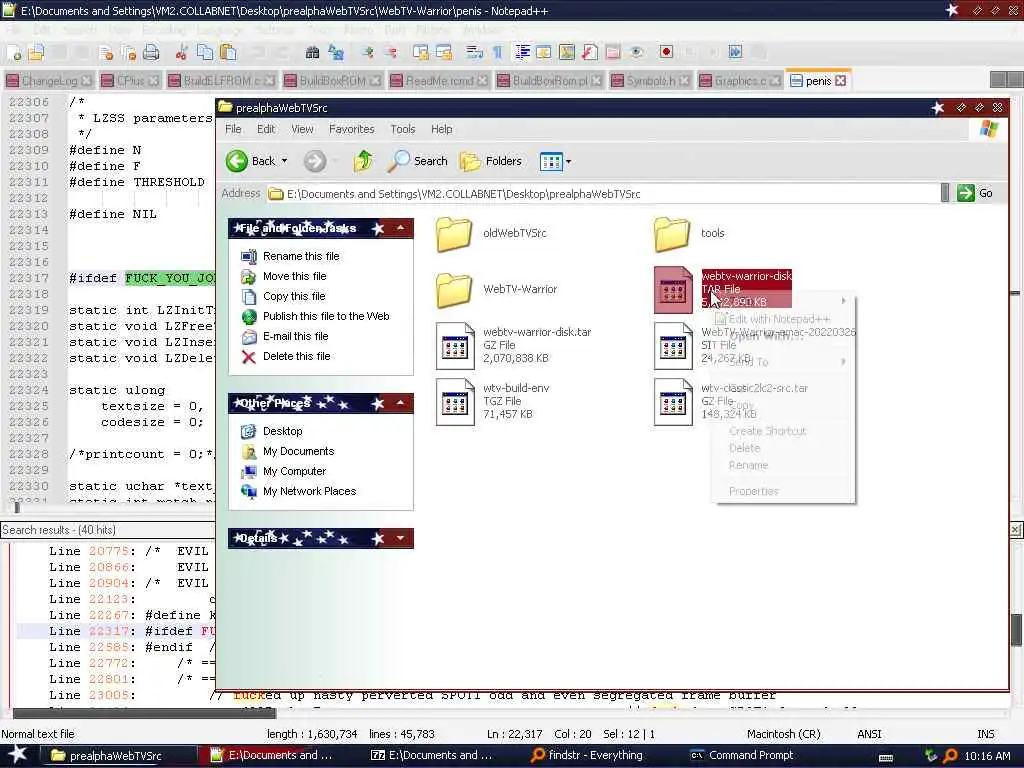Click the Paste clipboard icon in Notepad++
The height and width of the screenshot is (768, 1024).
point(228,52)
